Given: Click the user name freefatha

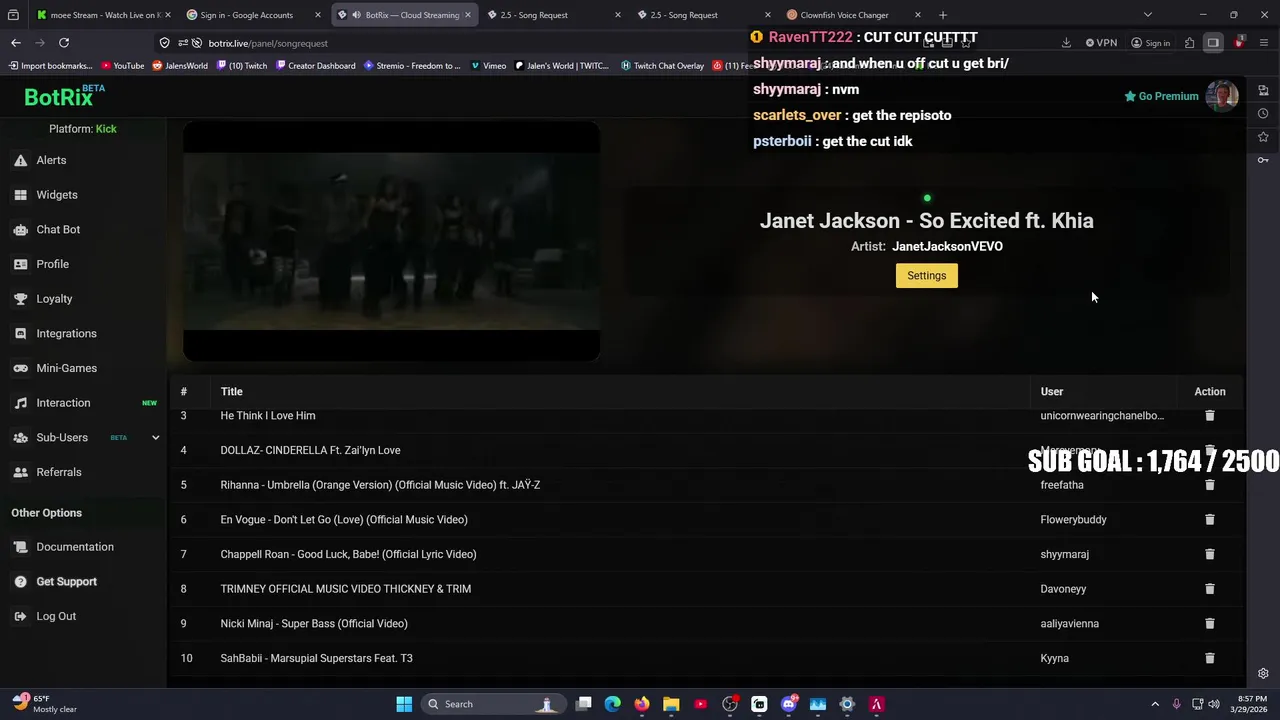Looking at the screenshot, I should coord(1061,485).
